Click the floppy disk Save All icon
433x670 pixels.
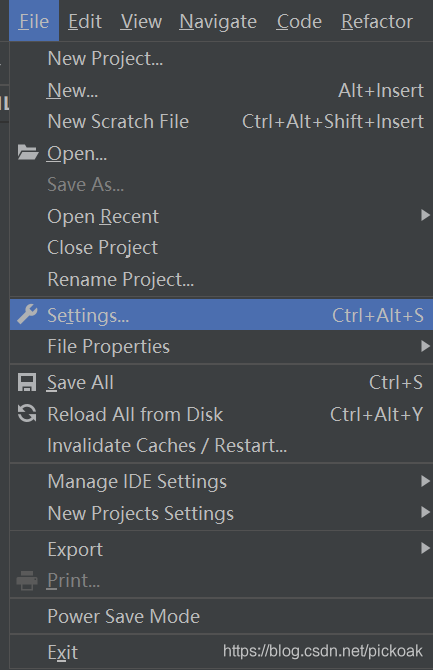click(27, 382)
